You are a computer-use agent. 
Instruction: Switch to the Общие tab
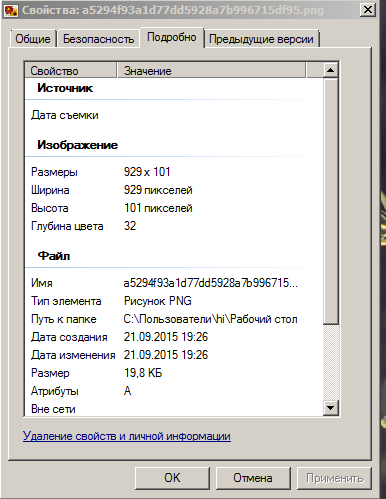point(33,39)
